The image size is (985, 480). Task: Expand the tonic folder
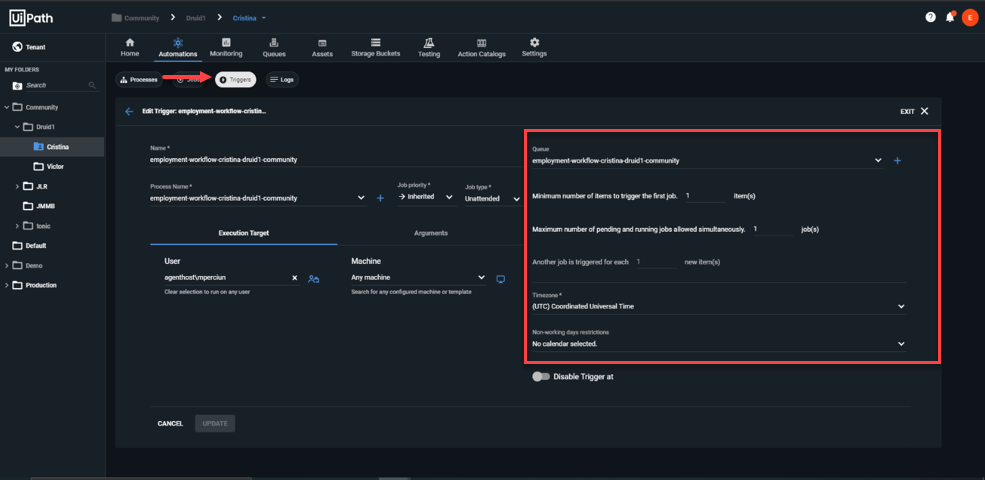[17, 226]
